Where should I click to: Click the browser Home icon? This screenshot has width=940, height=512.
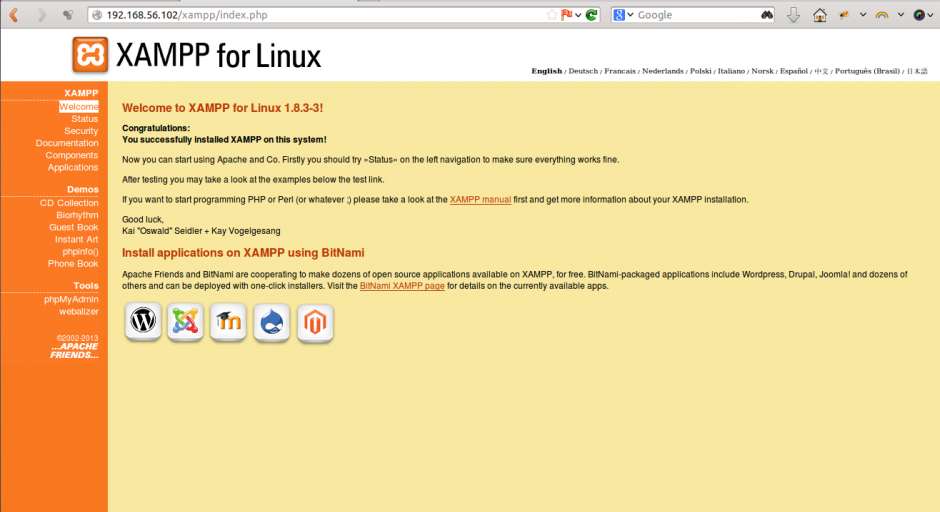point(820,15)
